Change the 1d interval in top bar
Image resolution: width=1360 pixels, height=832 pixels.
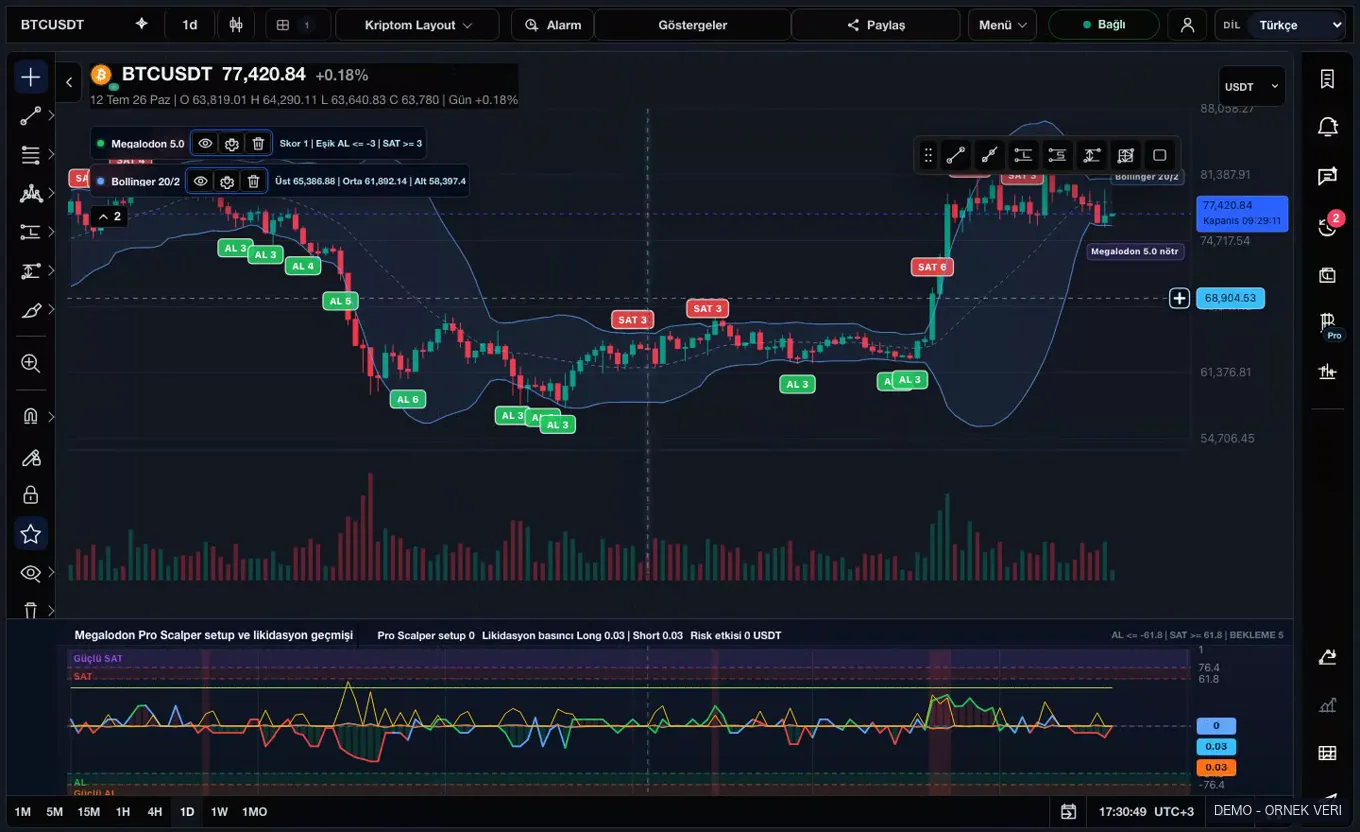(190, 25)
